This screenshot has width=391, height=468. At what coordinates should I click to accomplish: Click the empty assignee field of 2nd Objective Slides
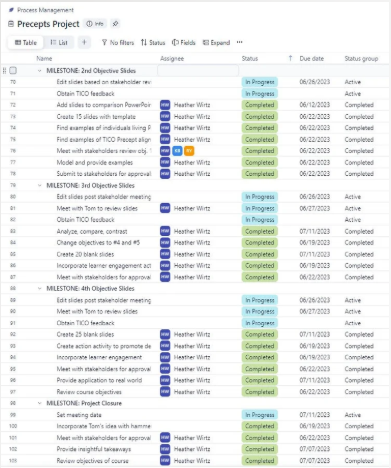198,71
